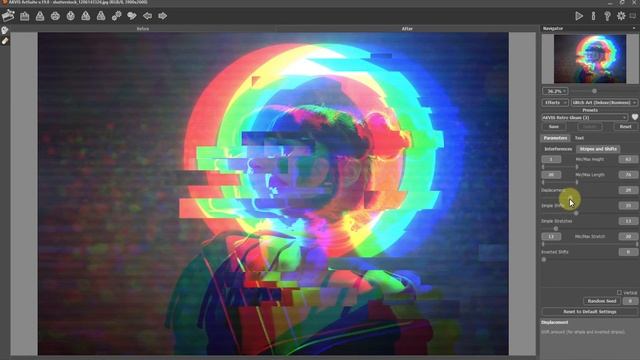Redo with the right arrow icon
Screen dimensions: 640x360
pyautogui.click(x=162, y=16)
